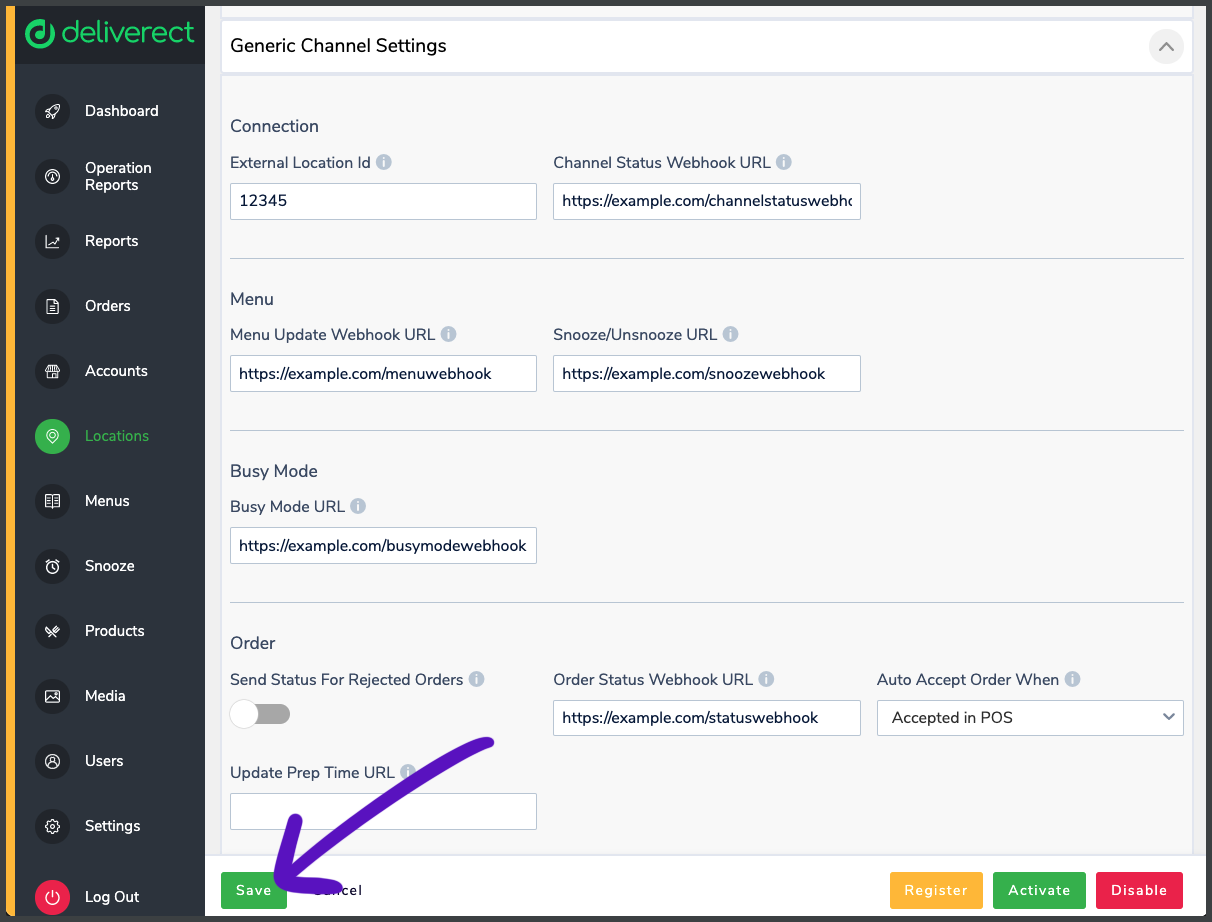Click info icon beside Order Status Webhook URL
The image size is (1212, 922).
(766, 679)
